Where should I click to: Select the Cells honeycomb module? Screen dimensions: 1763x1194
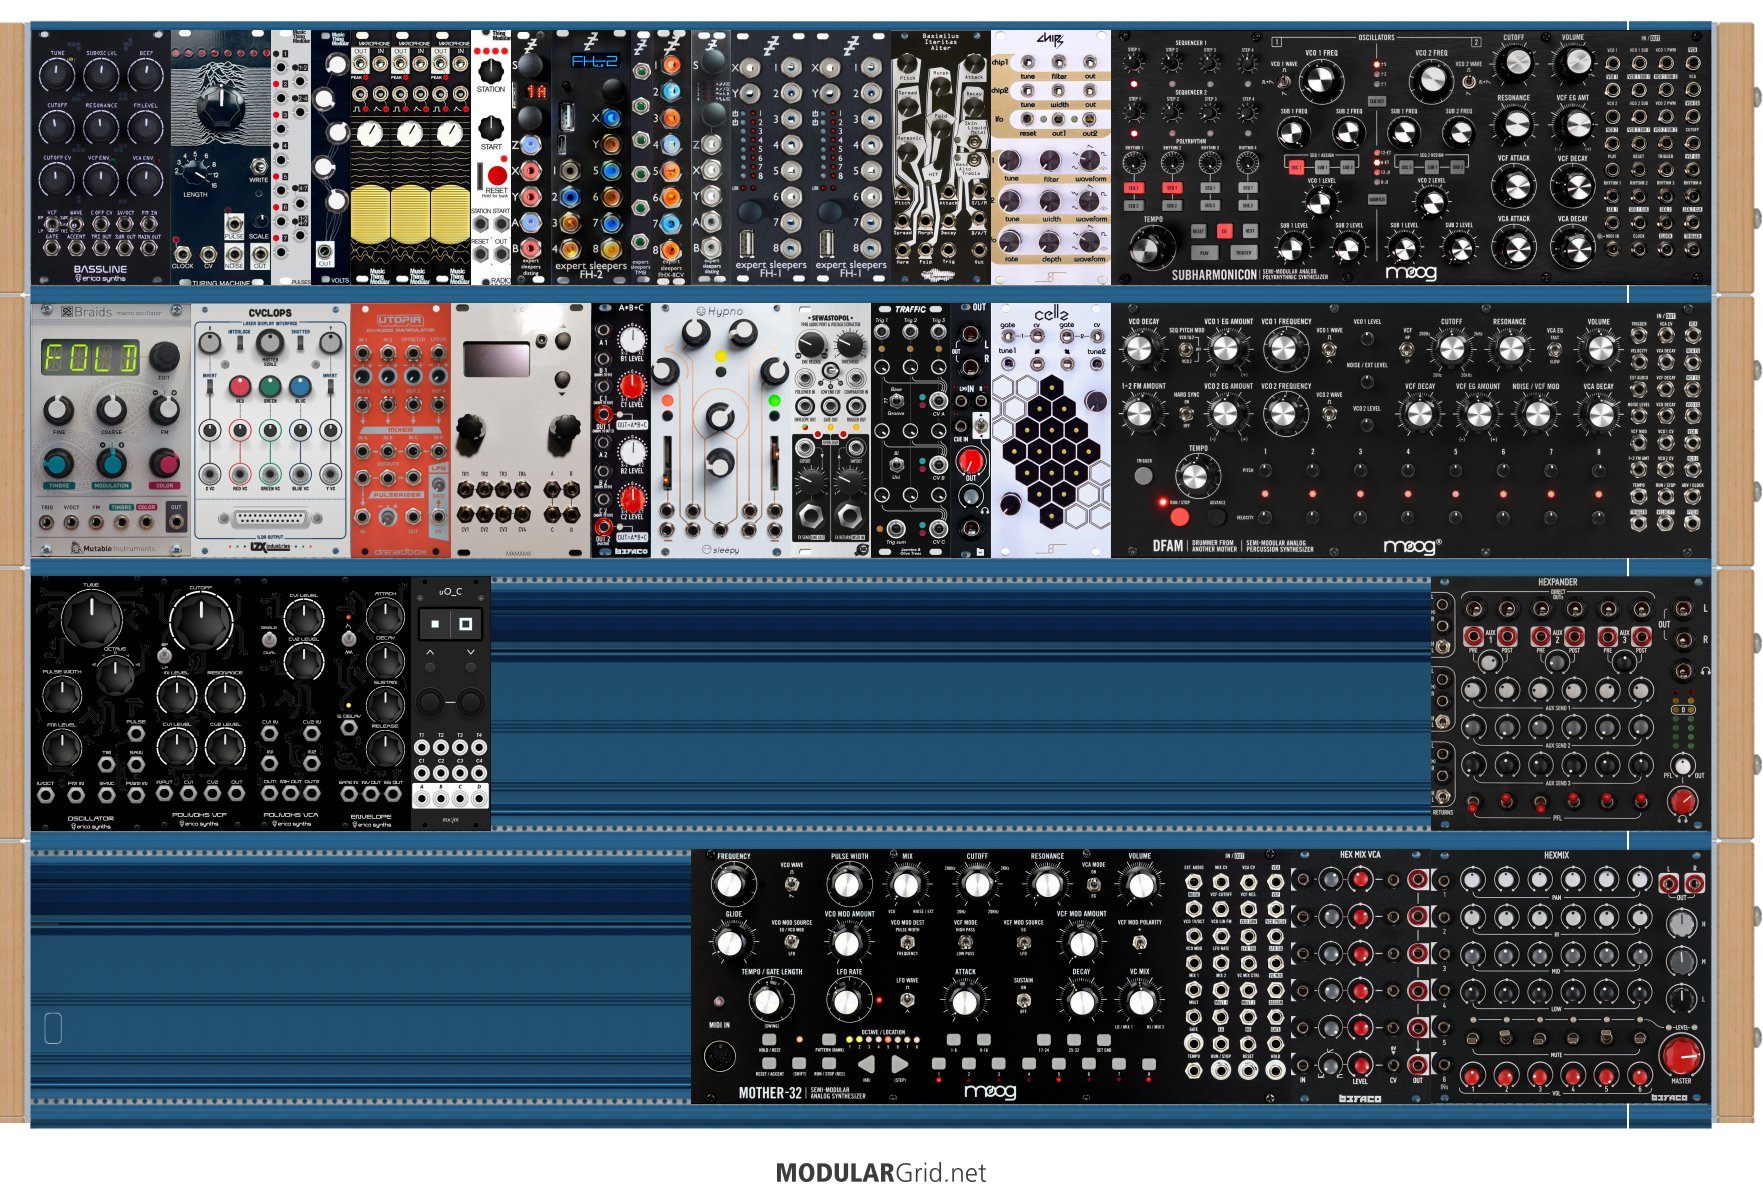(1051, 430)
